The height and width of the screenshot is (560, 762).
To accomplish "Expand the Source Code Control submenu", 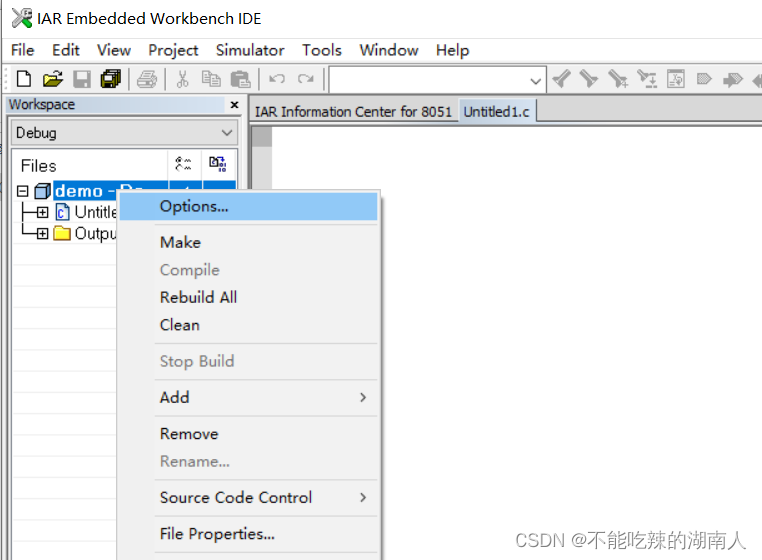I will click(363, 497).
